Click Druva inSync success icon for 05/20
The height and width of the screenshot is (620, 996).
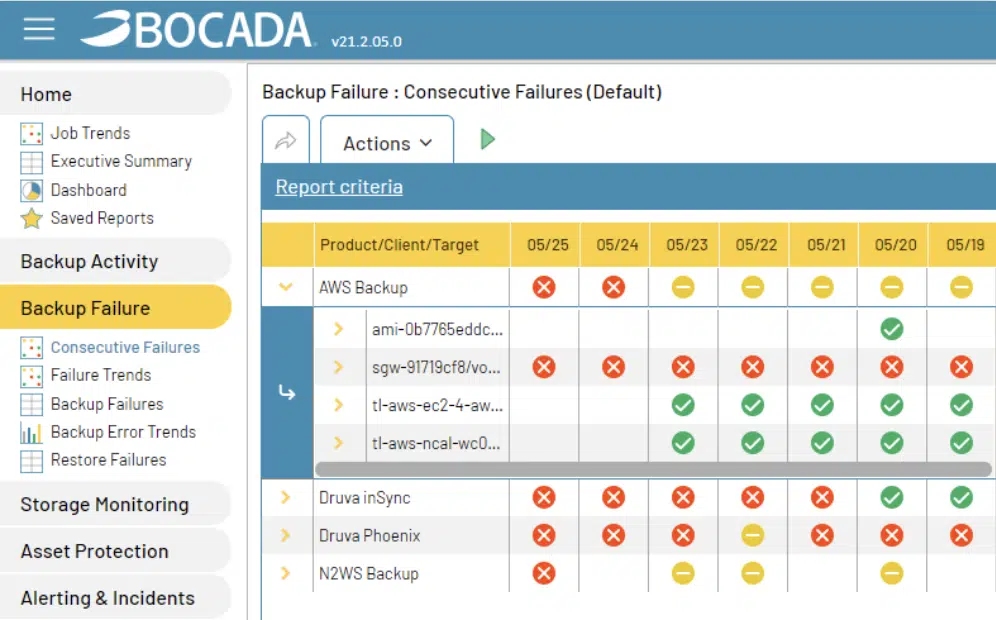coord(892,497)
